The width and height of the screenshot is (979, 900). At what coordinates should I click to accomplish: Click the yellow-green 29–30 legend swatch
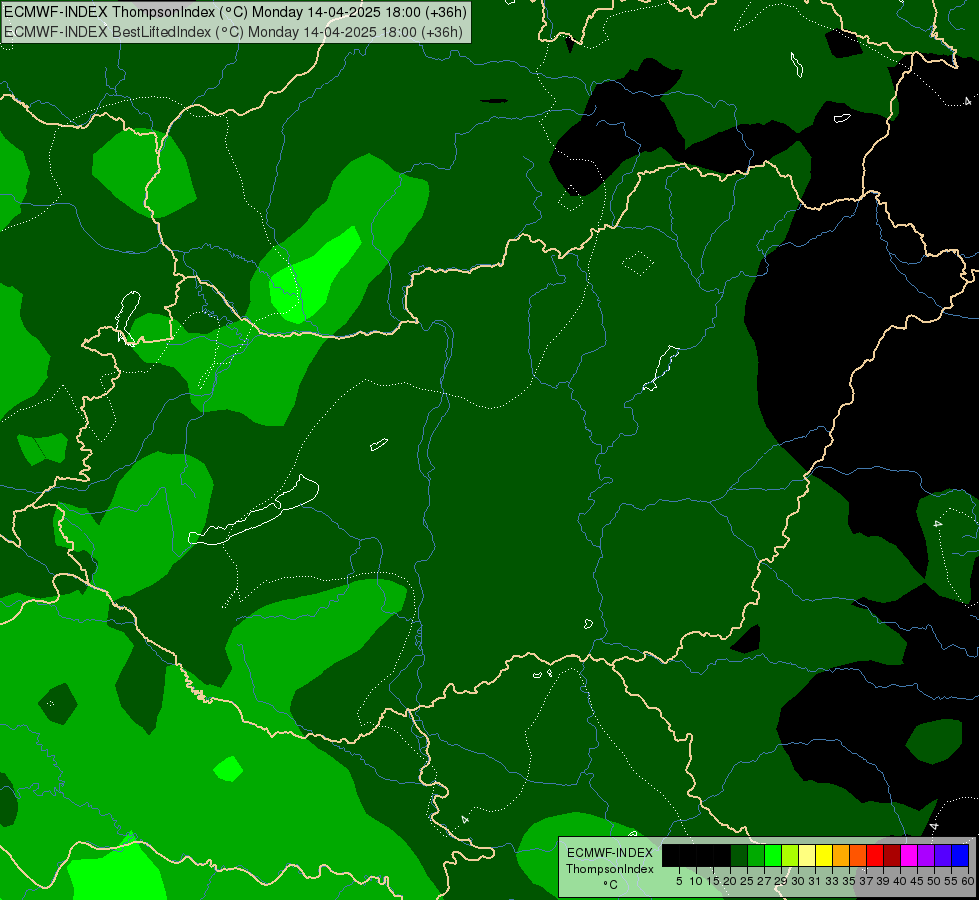click(790, 856)
